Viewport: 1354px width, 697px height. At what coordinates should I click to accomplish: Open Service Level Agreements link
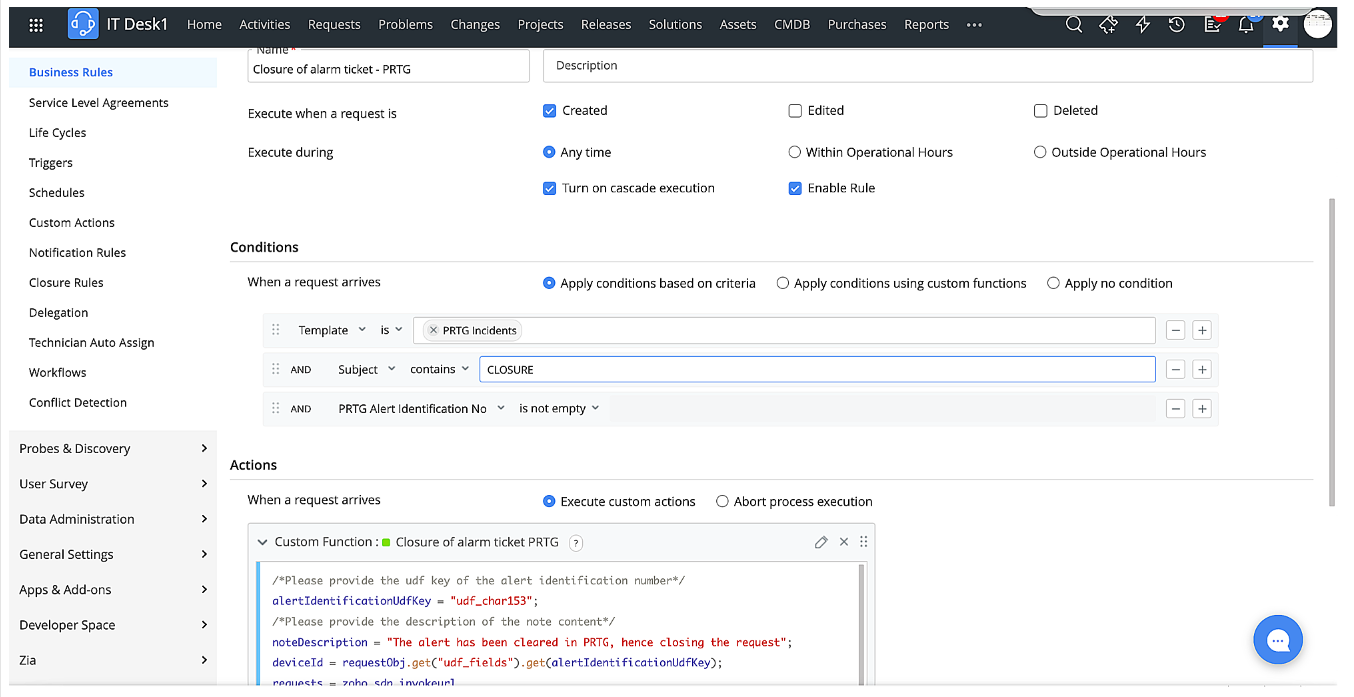(x=98, y=103)
